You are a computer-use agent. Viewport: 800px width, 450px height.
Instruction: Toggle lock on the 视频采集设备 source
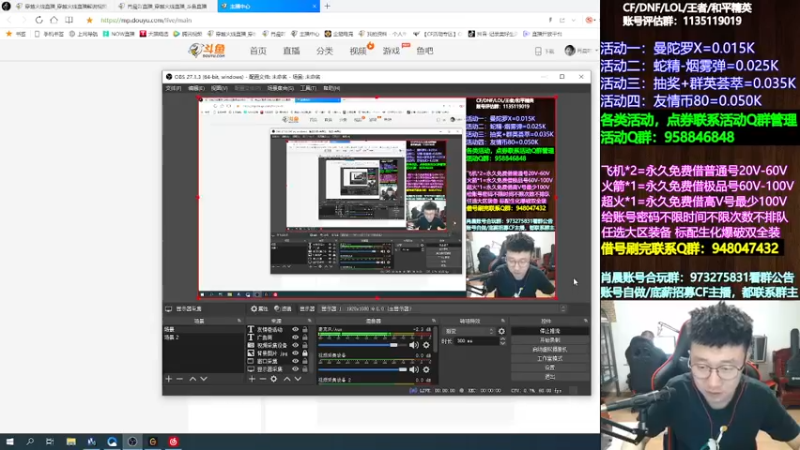[305, 345]
